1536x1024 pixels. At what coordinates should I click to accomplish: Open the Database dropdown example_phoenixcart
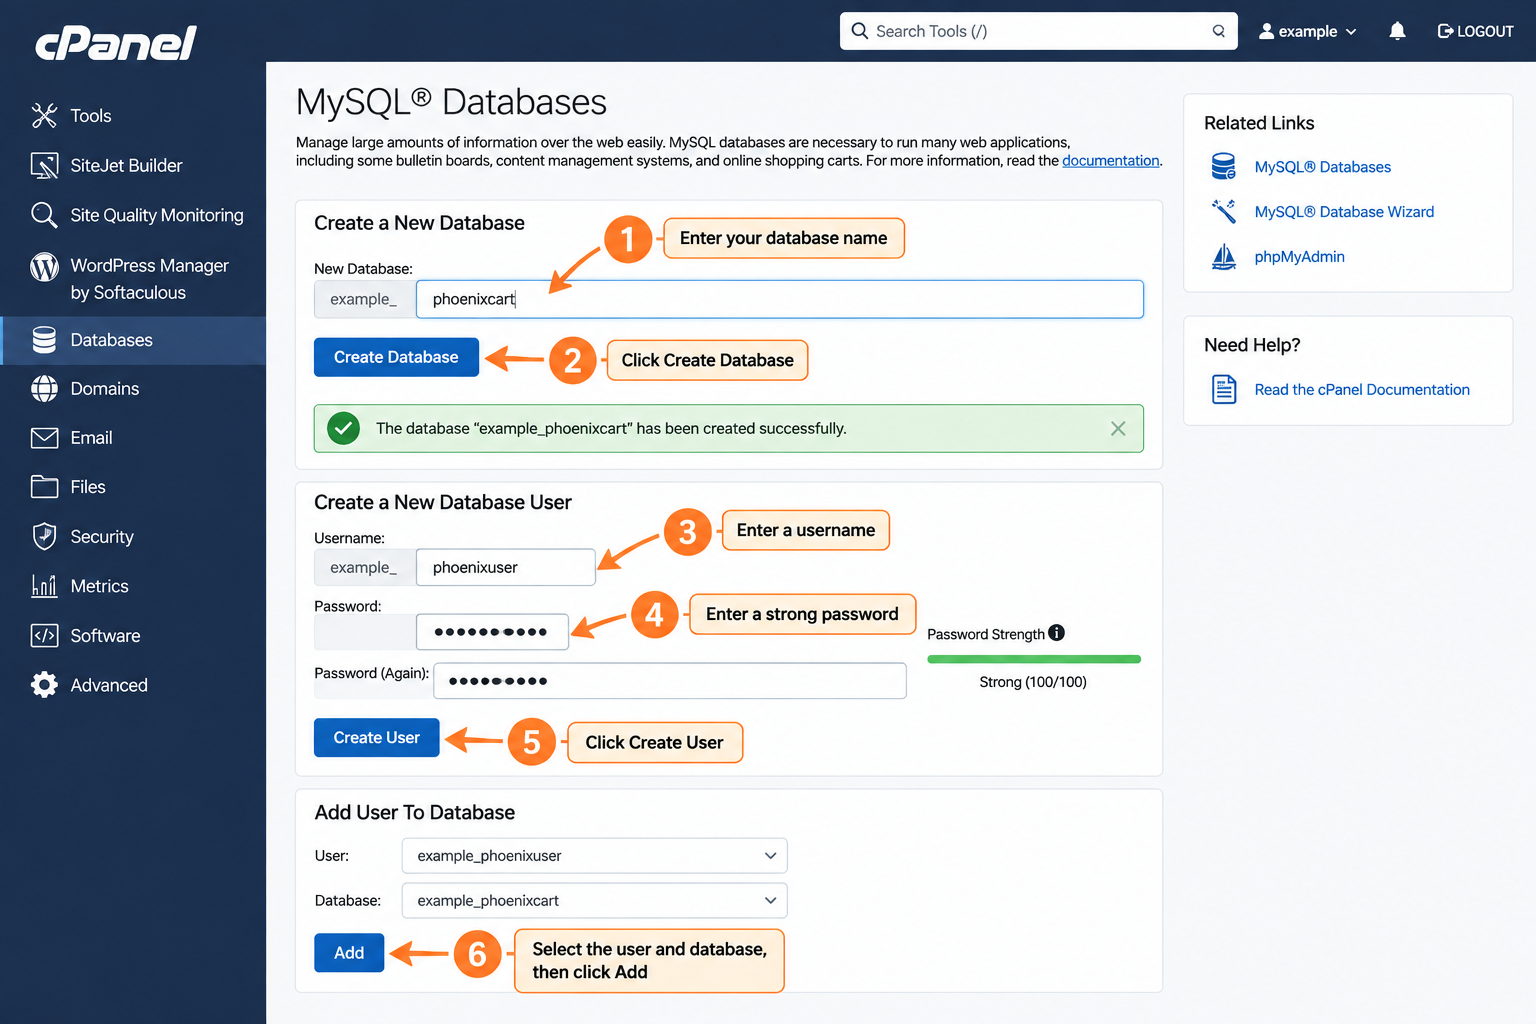(x=594, y=901)
